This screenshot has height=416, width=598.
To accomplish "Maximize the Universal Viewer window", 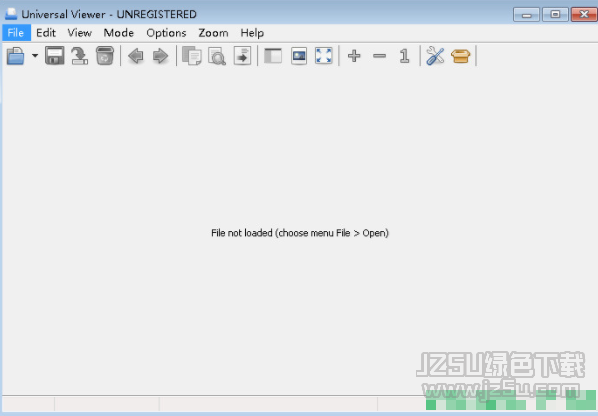I will [555, 14].
